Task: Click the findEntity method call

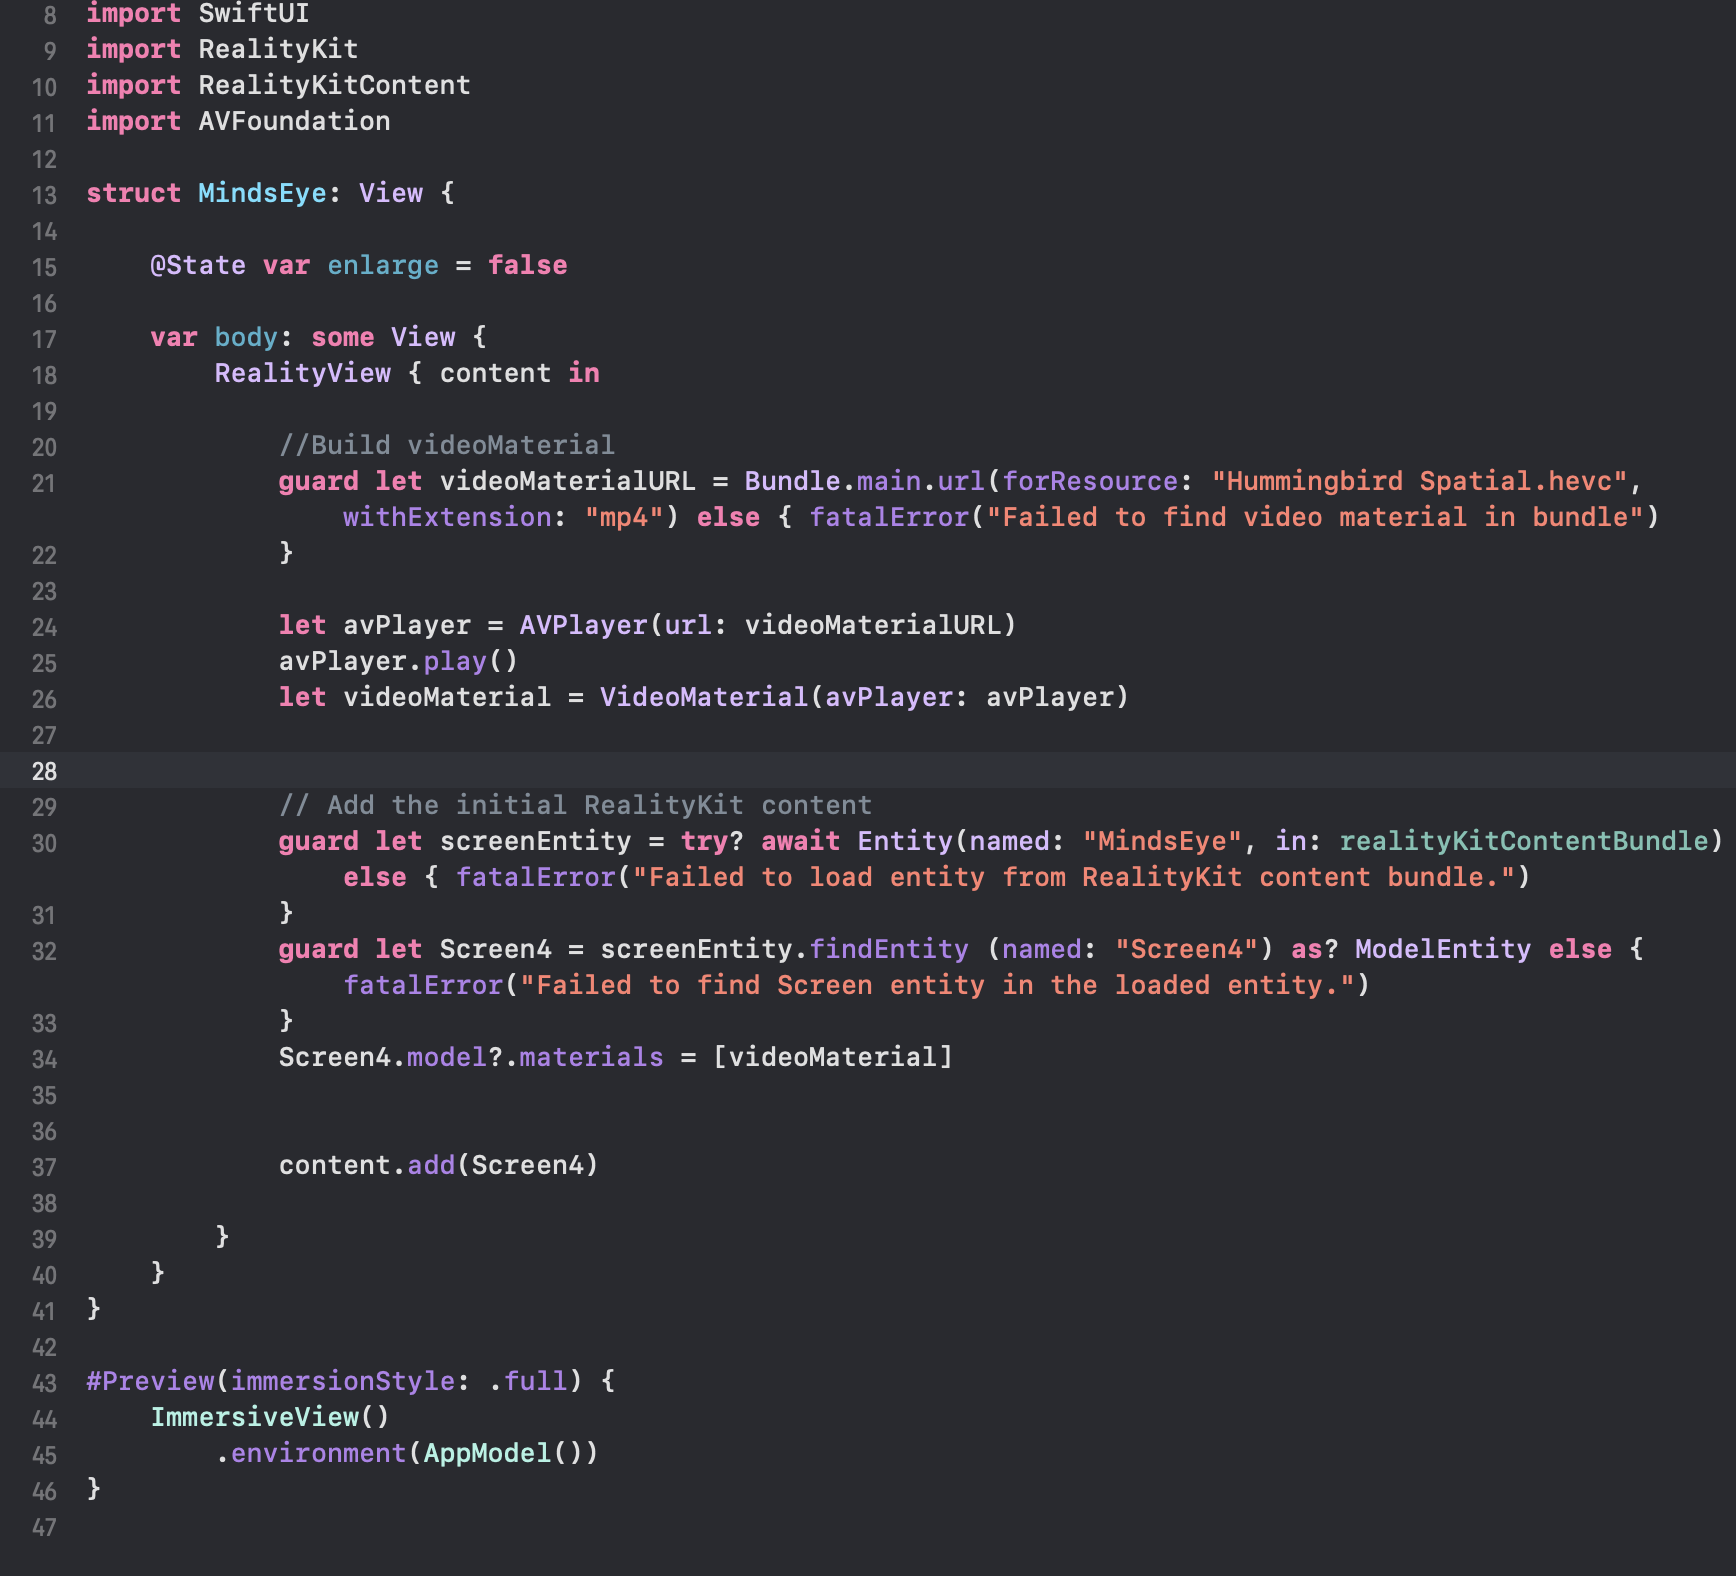Action: [x=888, y=949]
